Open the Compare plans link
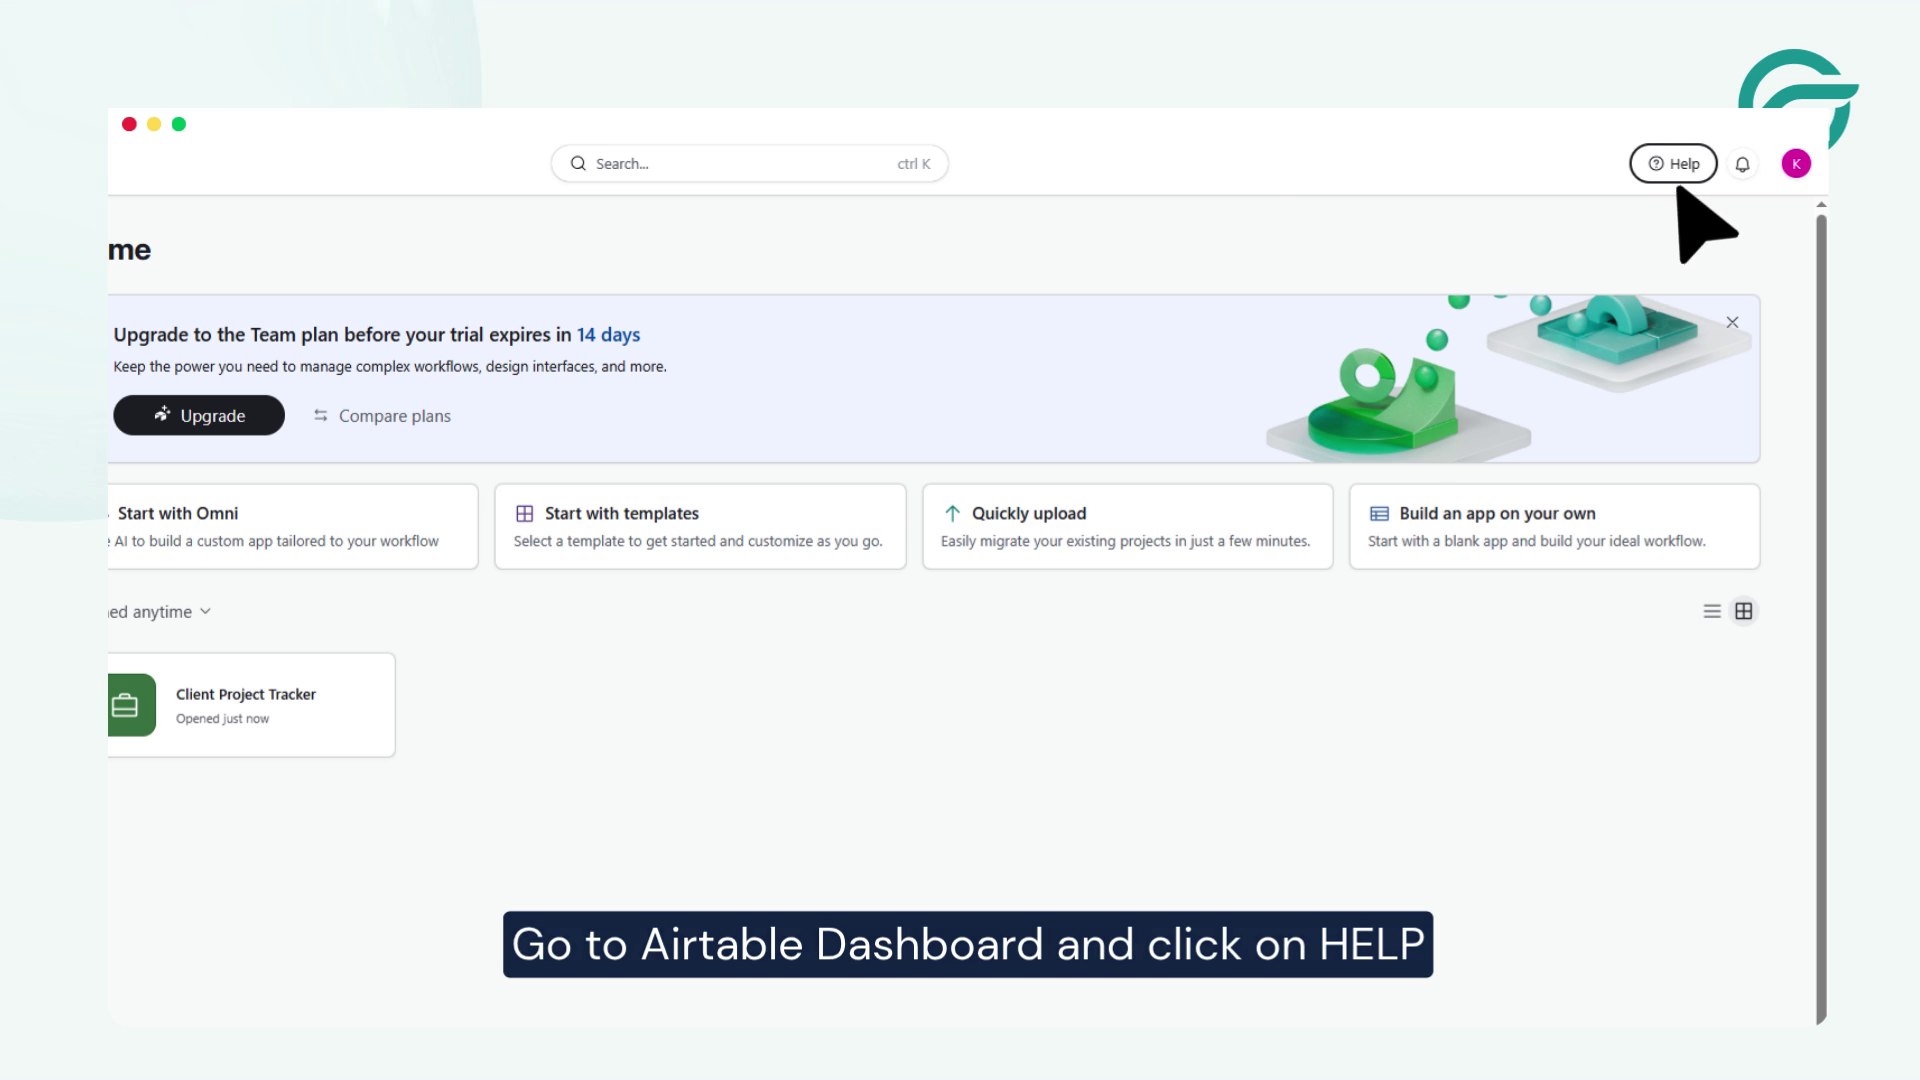1920x1080 pixels. [382, 416]
